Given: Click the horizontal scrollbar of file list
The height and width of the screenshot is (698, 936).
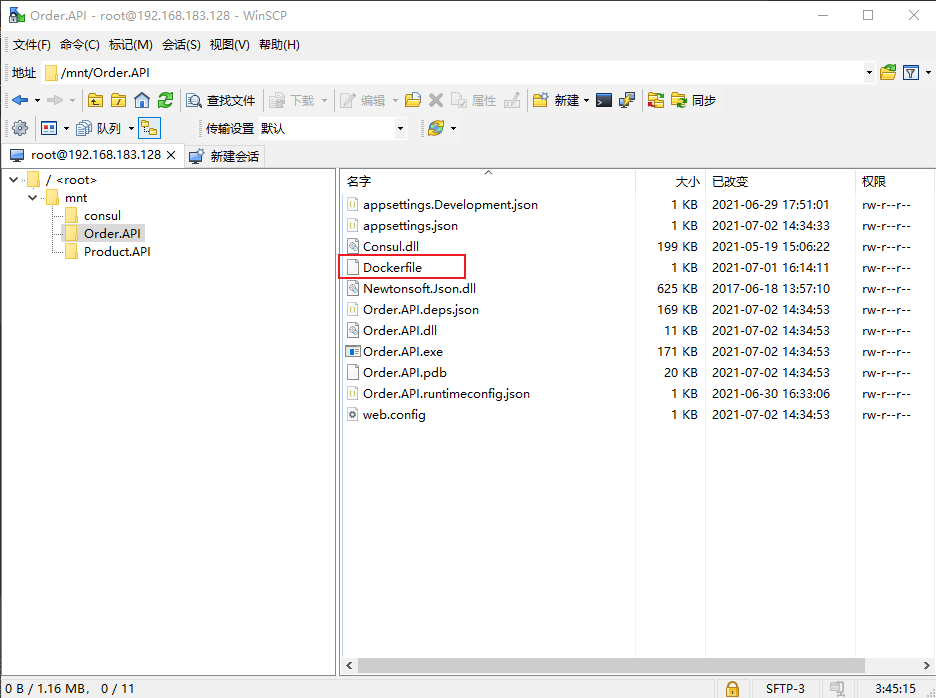Looking at the screenshot, I should click(611, 665).
